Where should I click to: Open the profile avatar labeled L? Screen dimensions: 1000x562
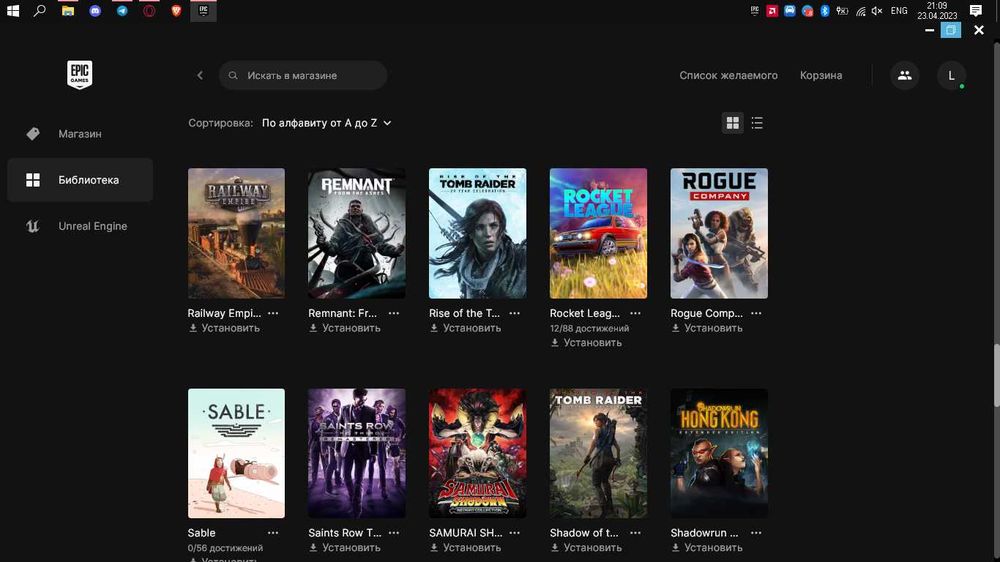951,75
